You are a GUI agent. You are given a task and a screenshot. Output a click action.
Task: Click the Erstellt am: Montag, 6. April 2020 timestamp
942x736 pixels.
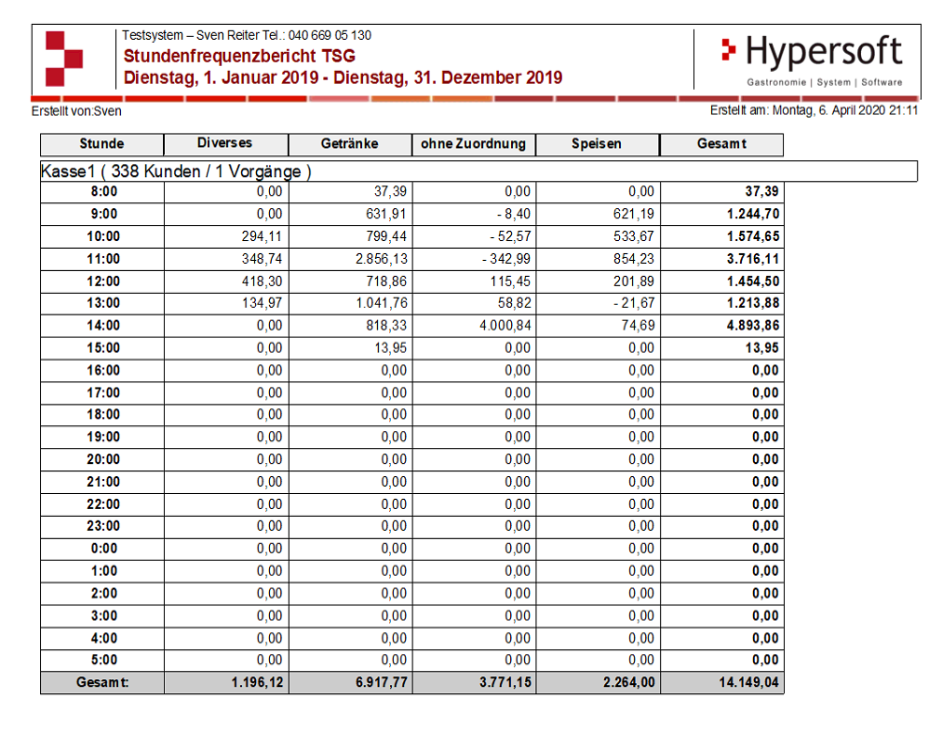(x=814, y=111)
